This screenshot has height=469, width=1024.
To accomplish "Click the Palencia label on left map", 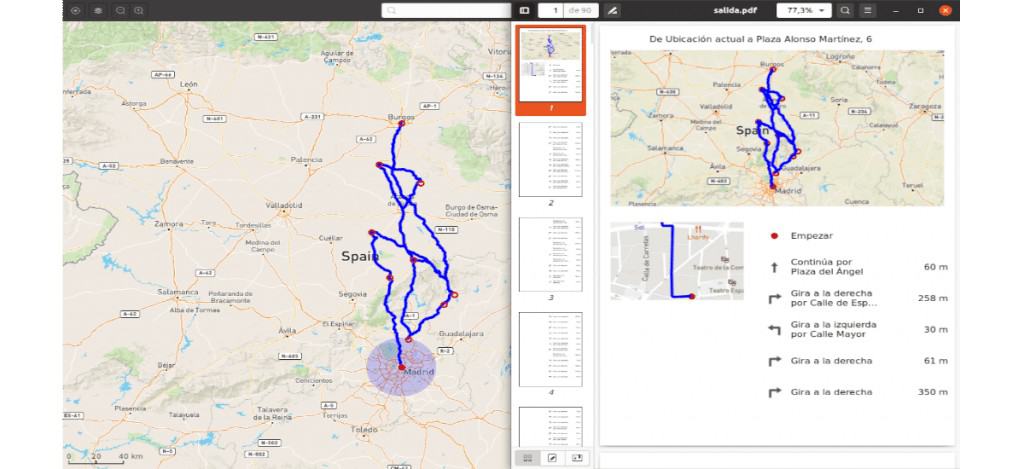I will click(306, 159).
